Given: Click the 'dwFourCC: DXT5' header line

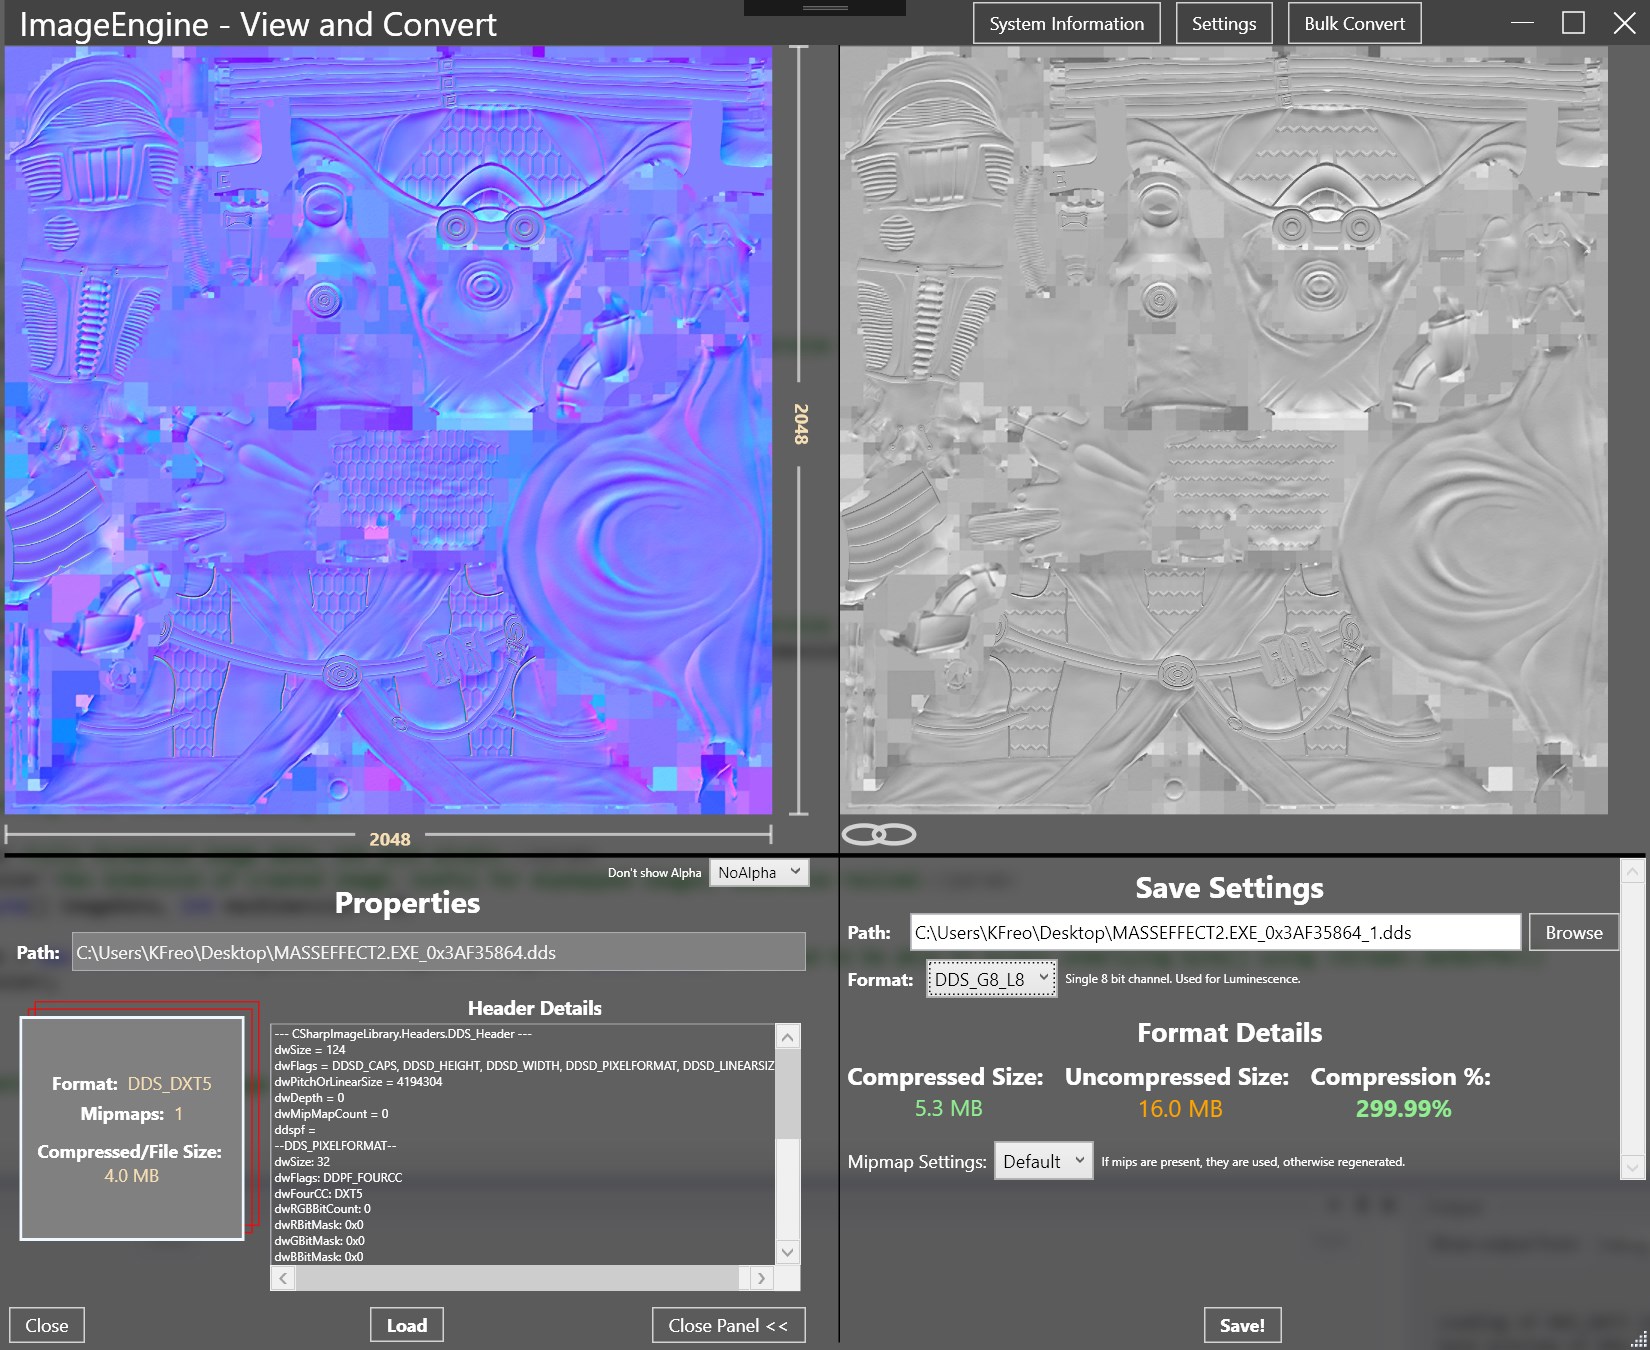Looking at the screenshot, I should pos(319,1193).
